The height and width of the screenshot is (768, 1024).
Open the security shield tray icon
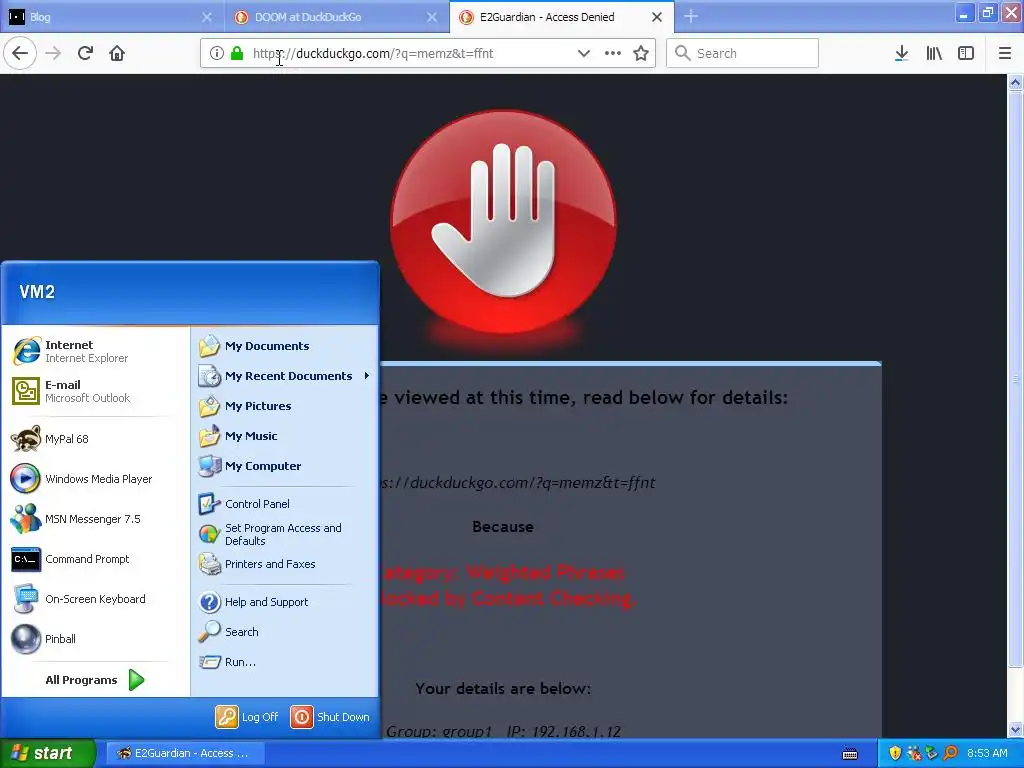point(895,753)
